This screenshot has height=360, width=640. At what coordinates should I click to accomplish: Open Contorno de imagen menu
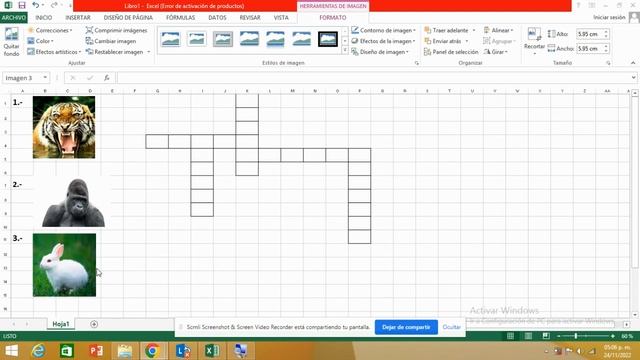[x=383, y=30]
